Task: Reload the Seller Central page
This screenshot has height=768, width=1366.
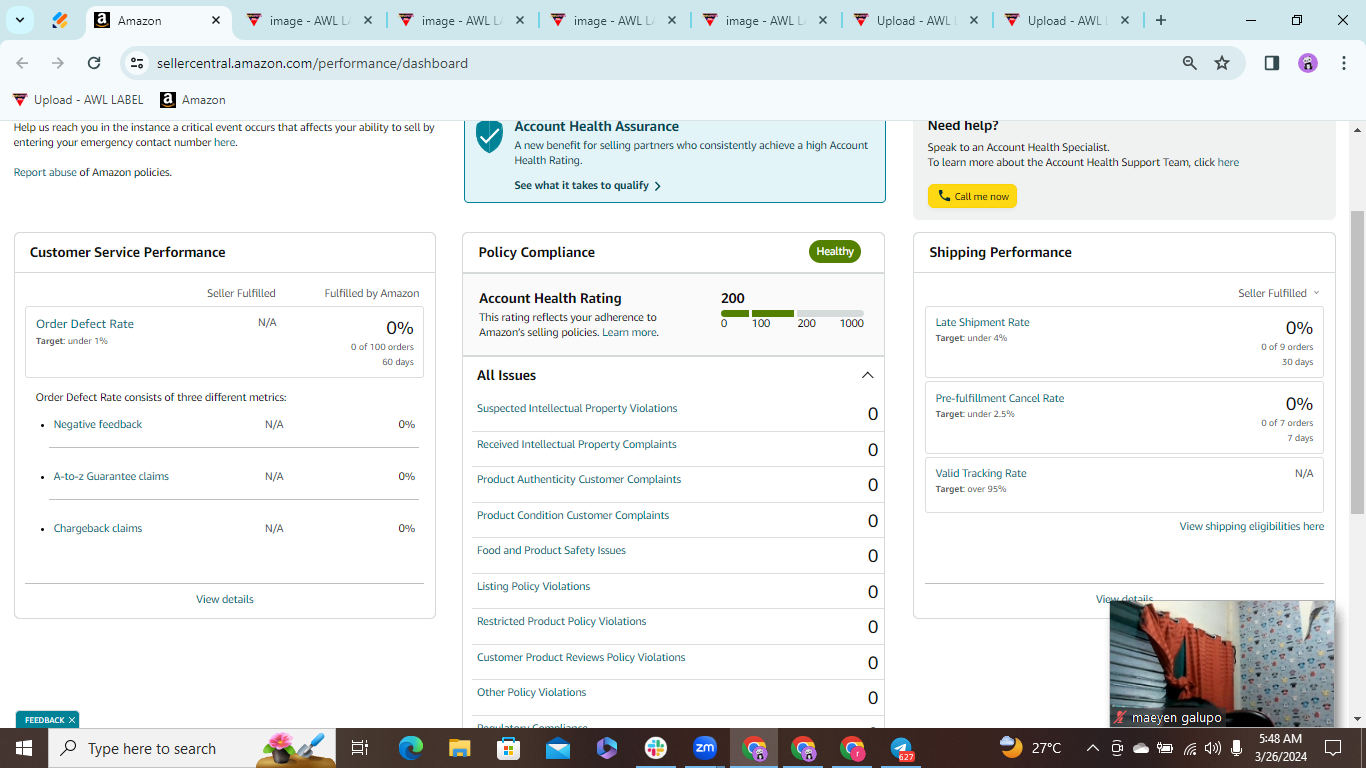Action: pyautogui.click(x=94, y=63)
